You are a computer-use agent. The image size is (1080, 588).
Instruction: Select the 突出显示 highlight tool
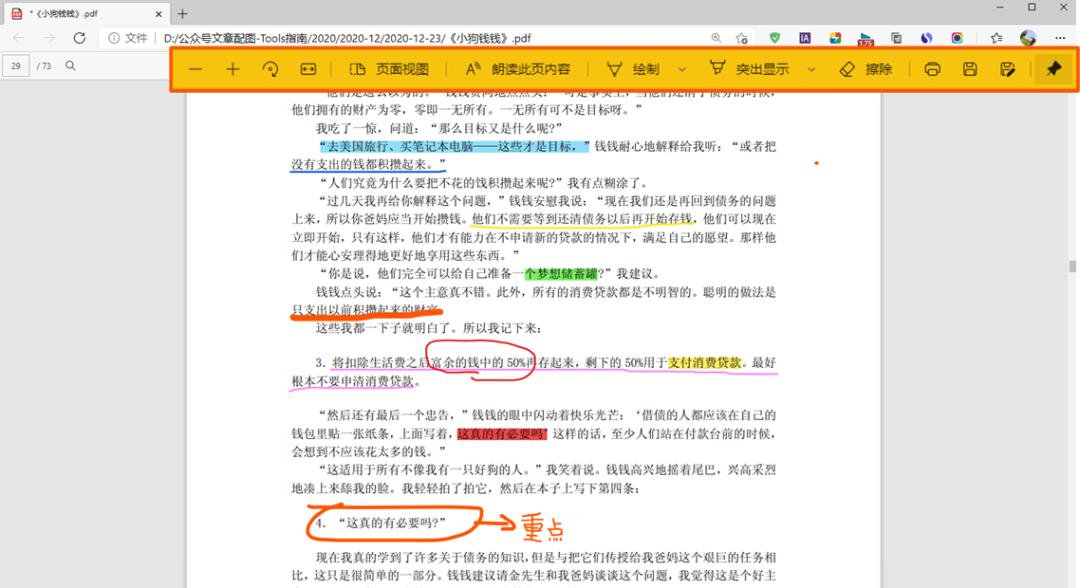coord(749,69)
